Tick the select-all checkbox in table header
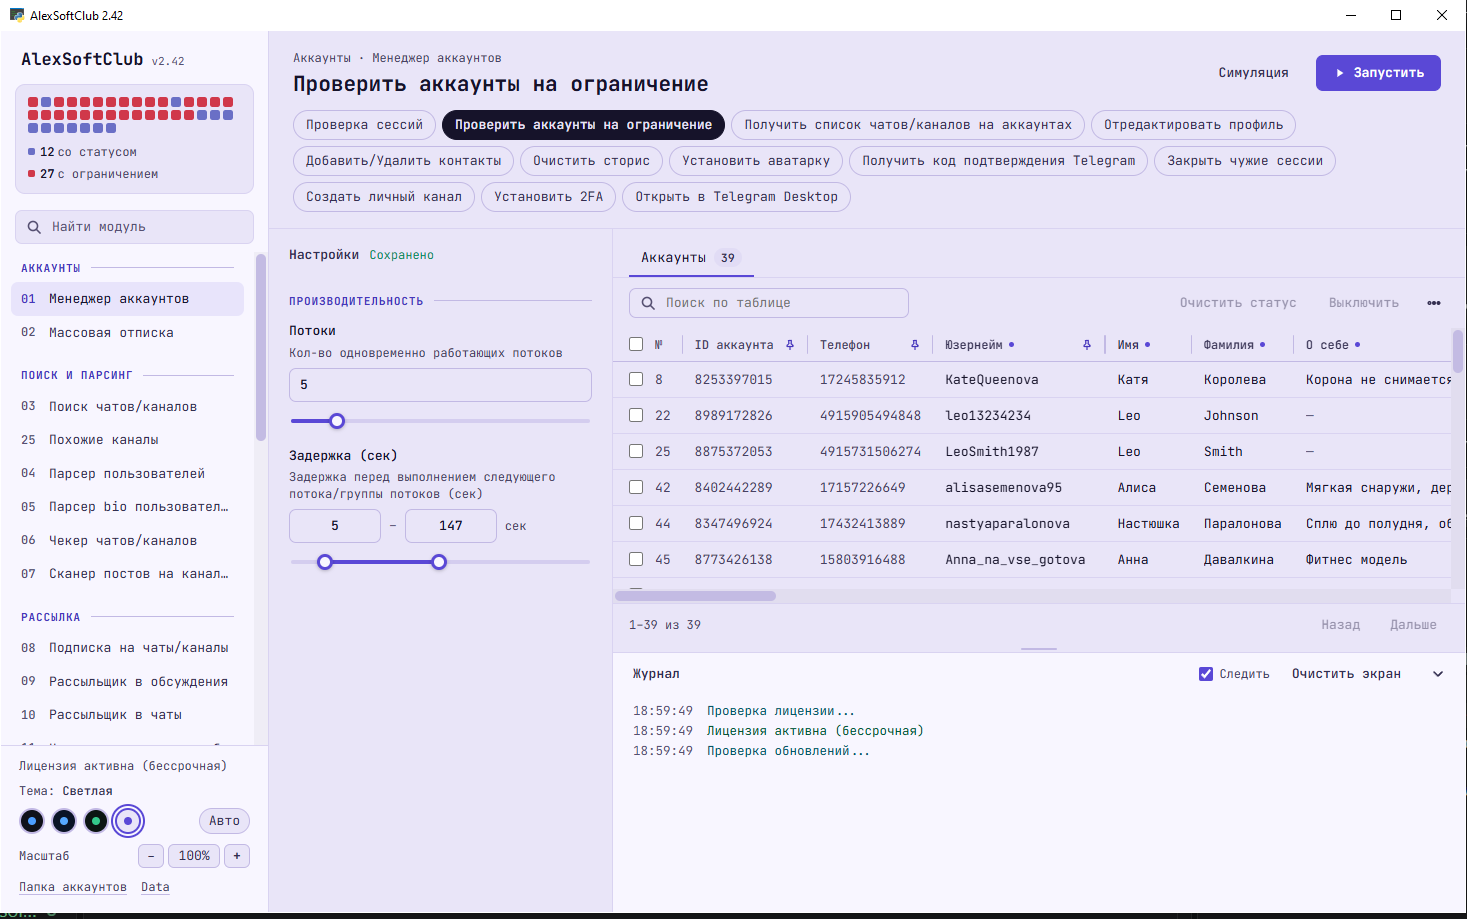This screenshot has height=919, width=1467. 636,344
